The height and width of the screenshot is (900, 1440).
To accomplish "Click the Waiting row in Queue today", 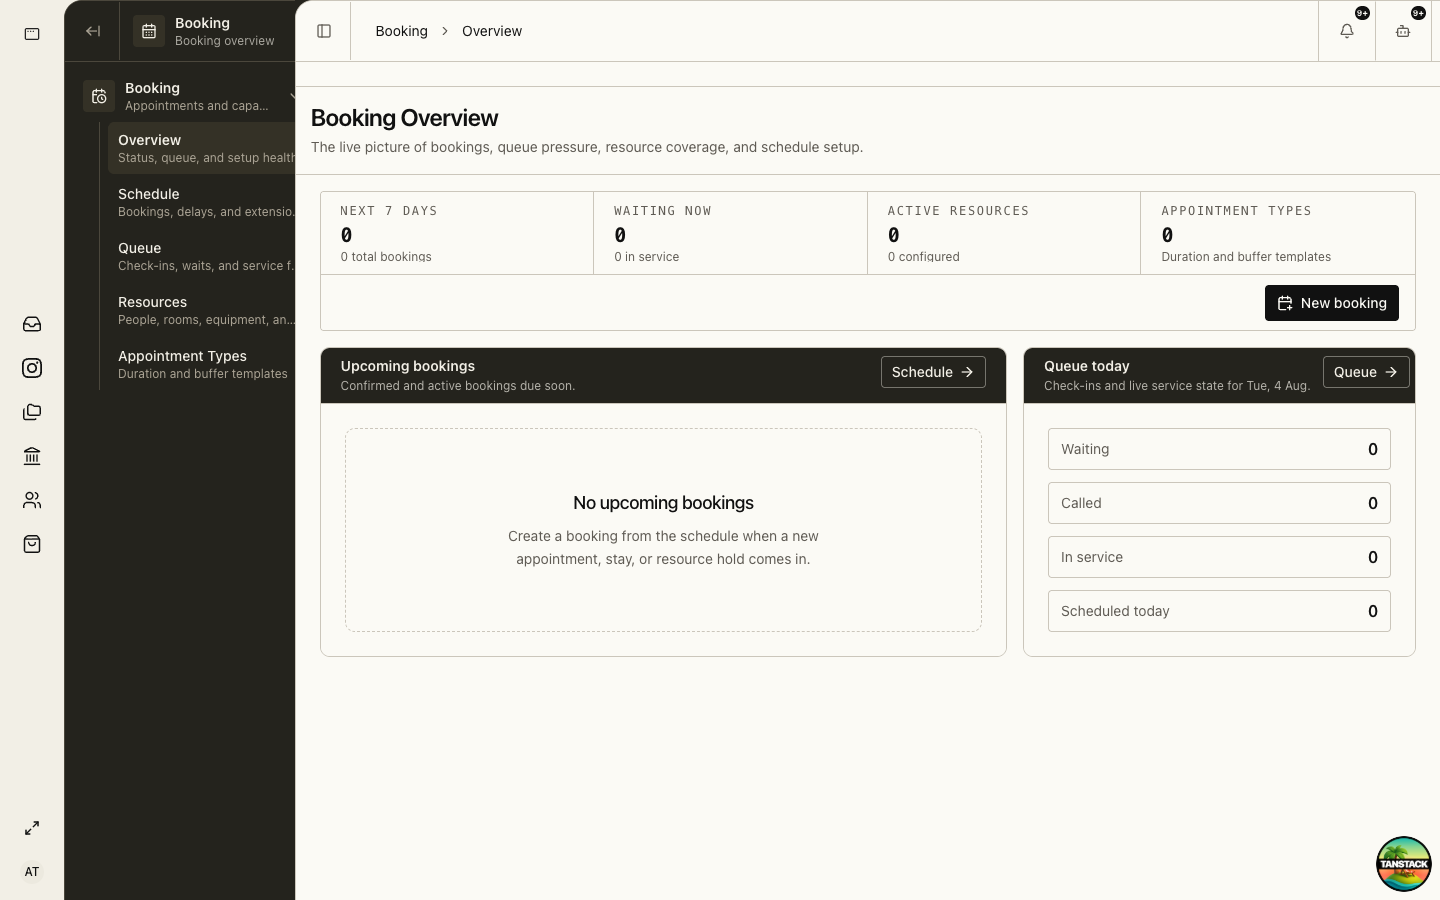I will tap(1219, 449).
